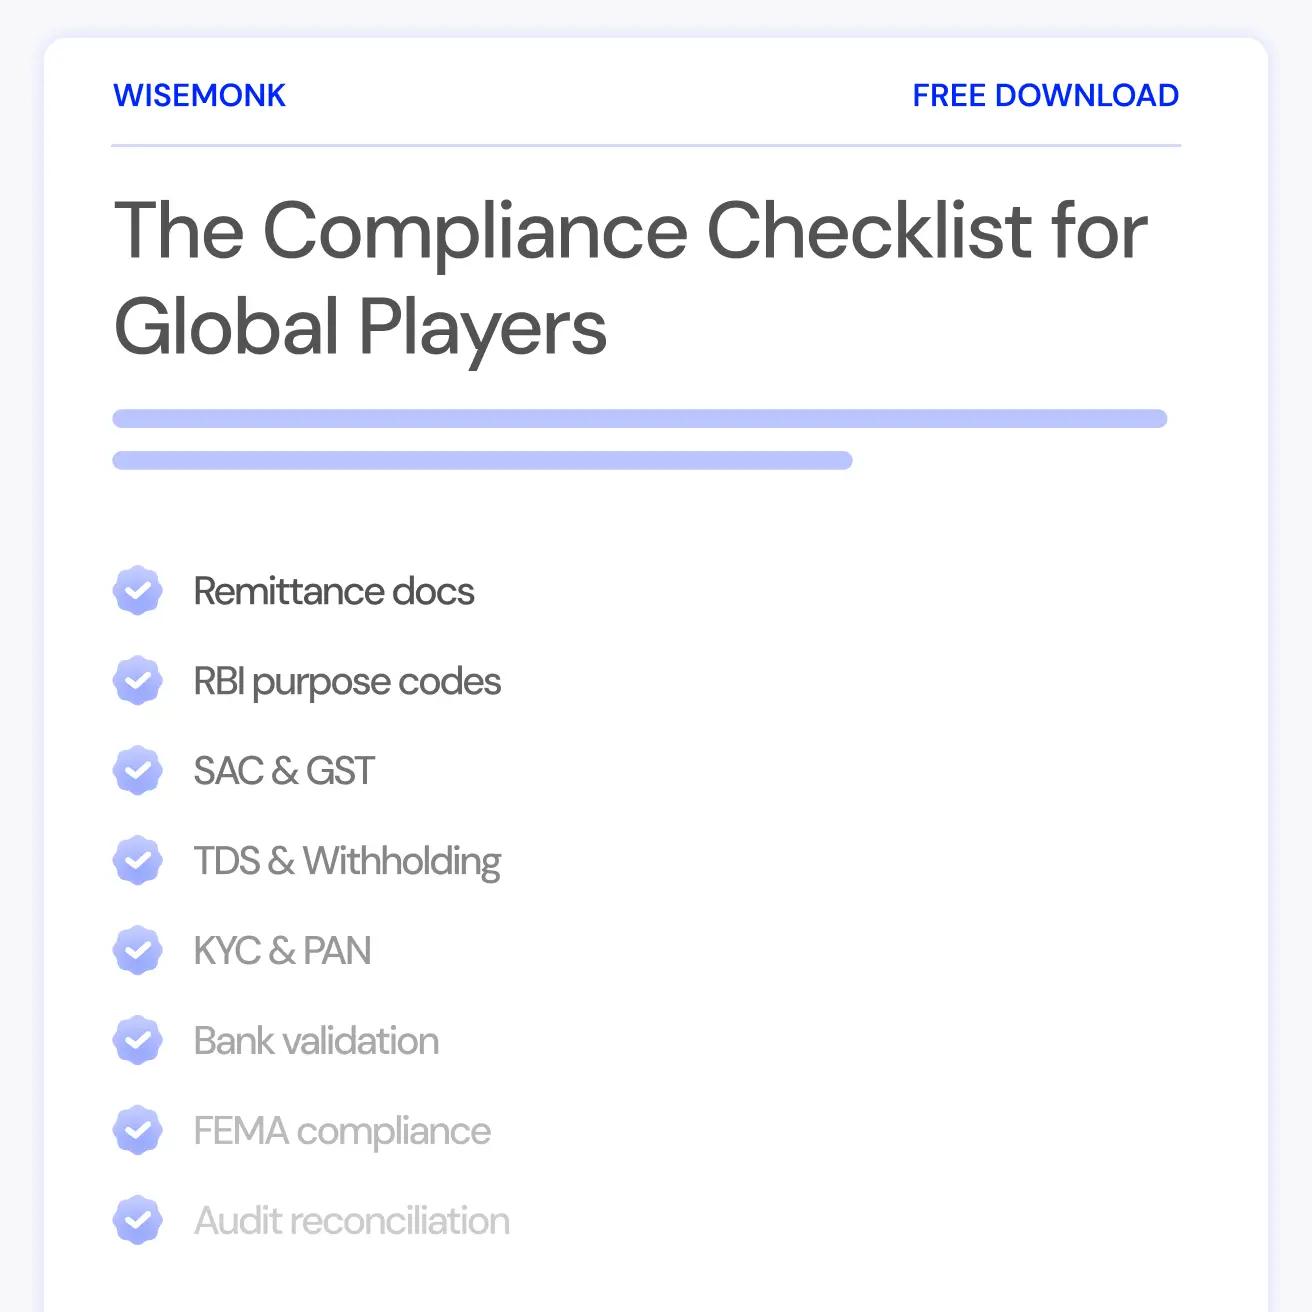This screenshot has height=1312, width=1312.
Task: Click the long purple placeholder bar
Action: point(640,418)
